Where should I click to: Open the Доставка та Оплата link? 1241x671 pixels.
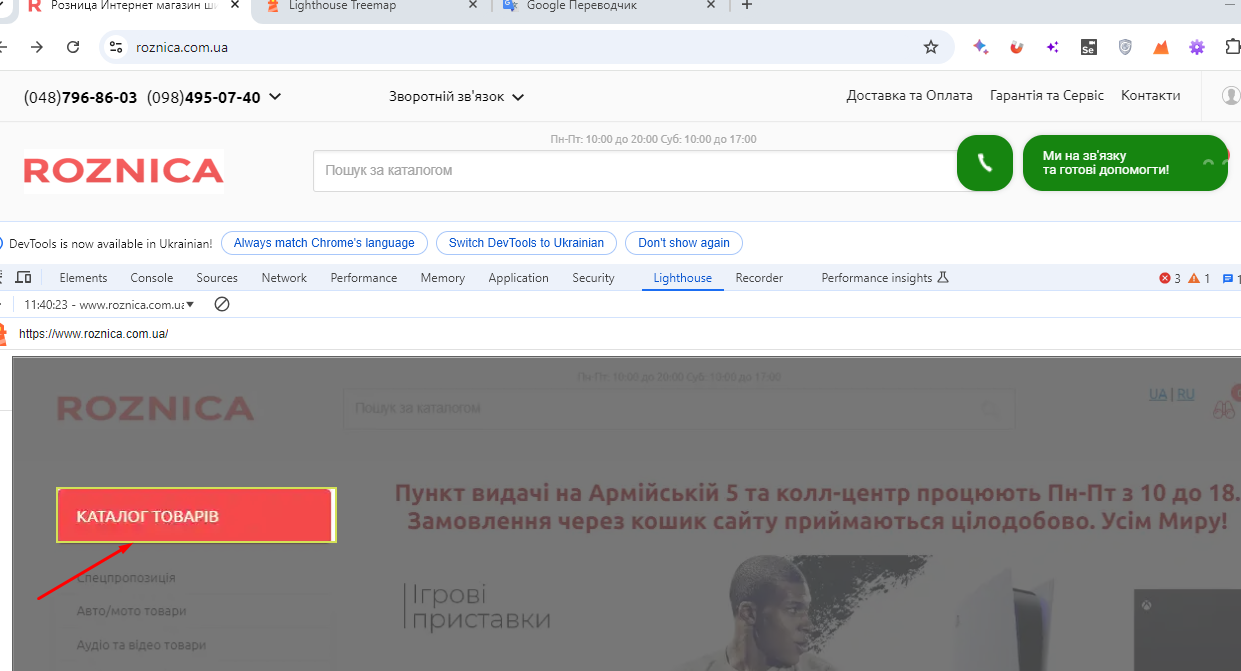[x=909, y=96]
